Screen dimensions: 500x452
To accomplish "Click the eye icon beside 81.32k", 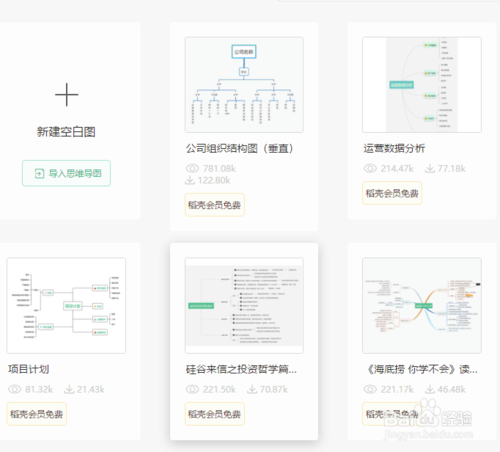I will (14, 389).
